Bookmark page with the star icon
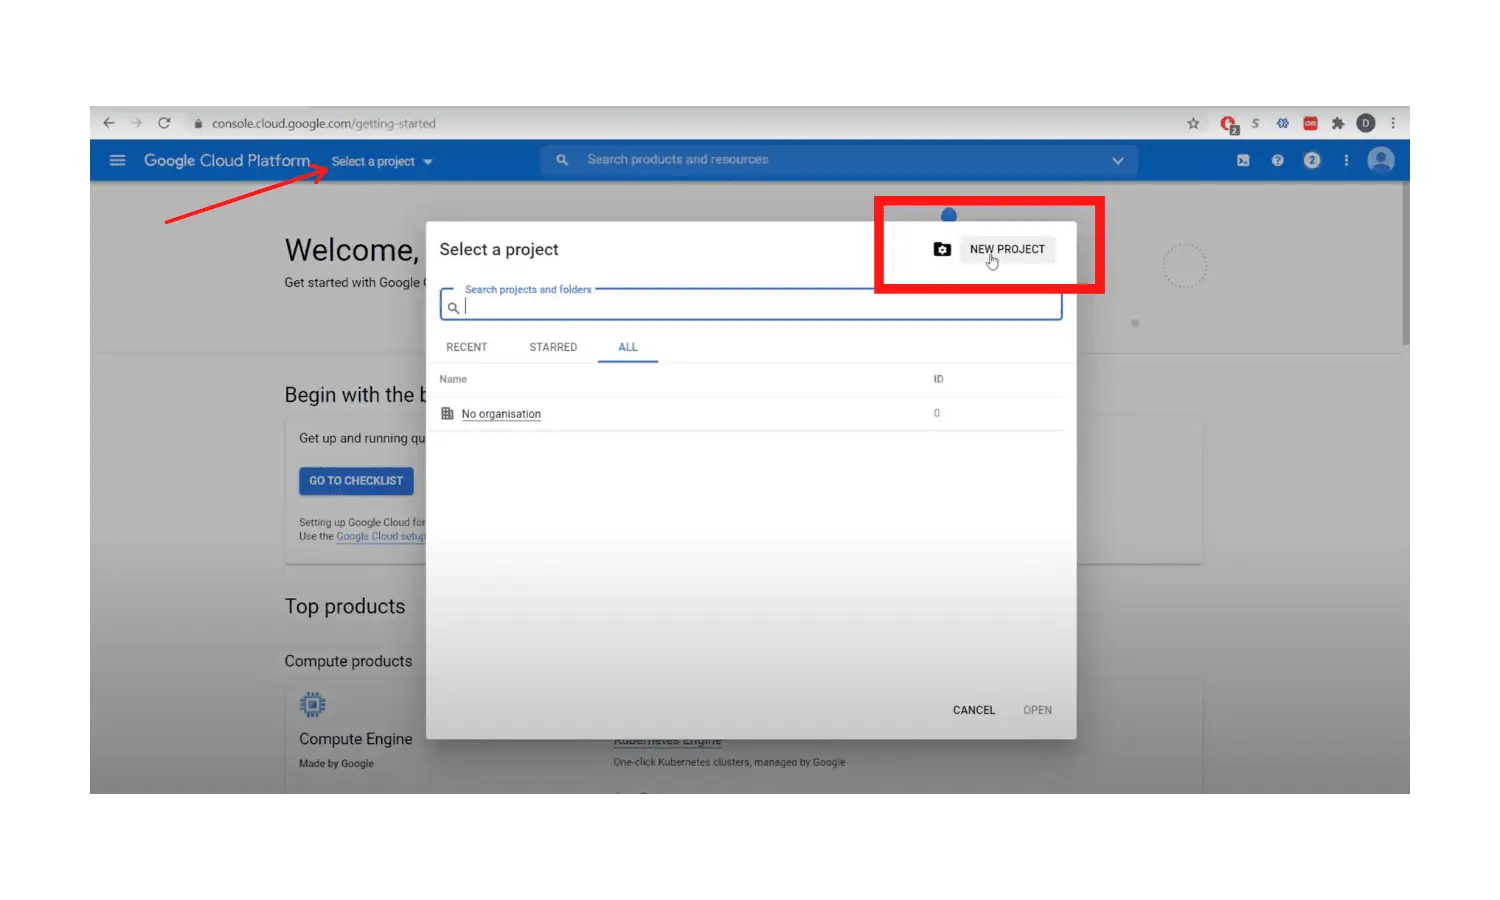 coord(1193,124)
